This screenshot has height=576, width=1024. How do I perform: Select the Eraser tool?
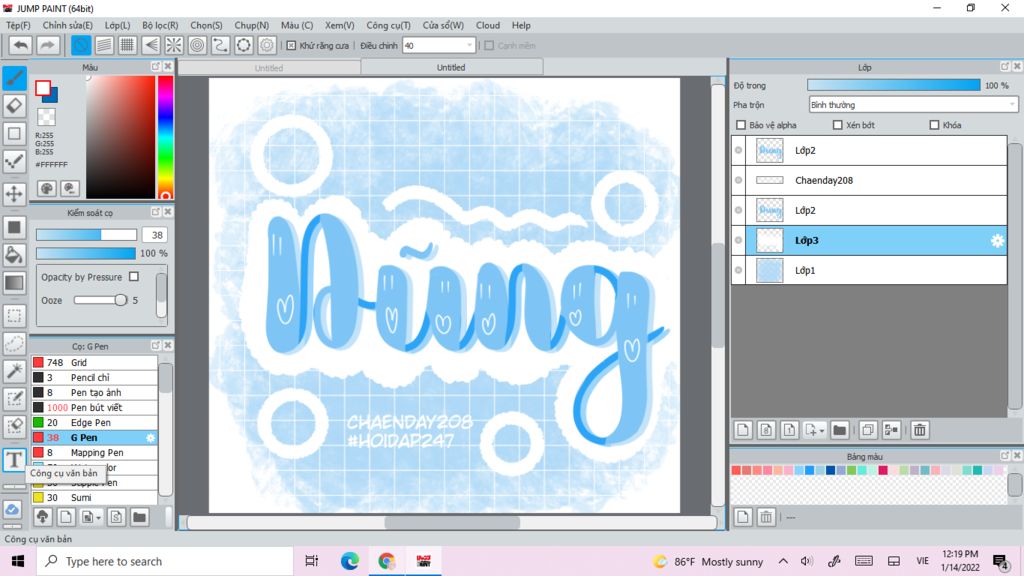click(x=14, y=106)
